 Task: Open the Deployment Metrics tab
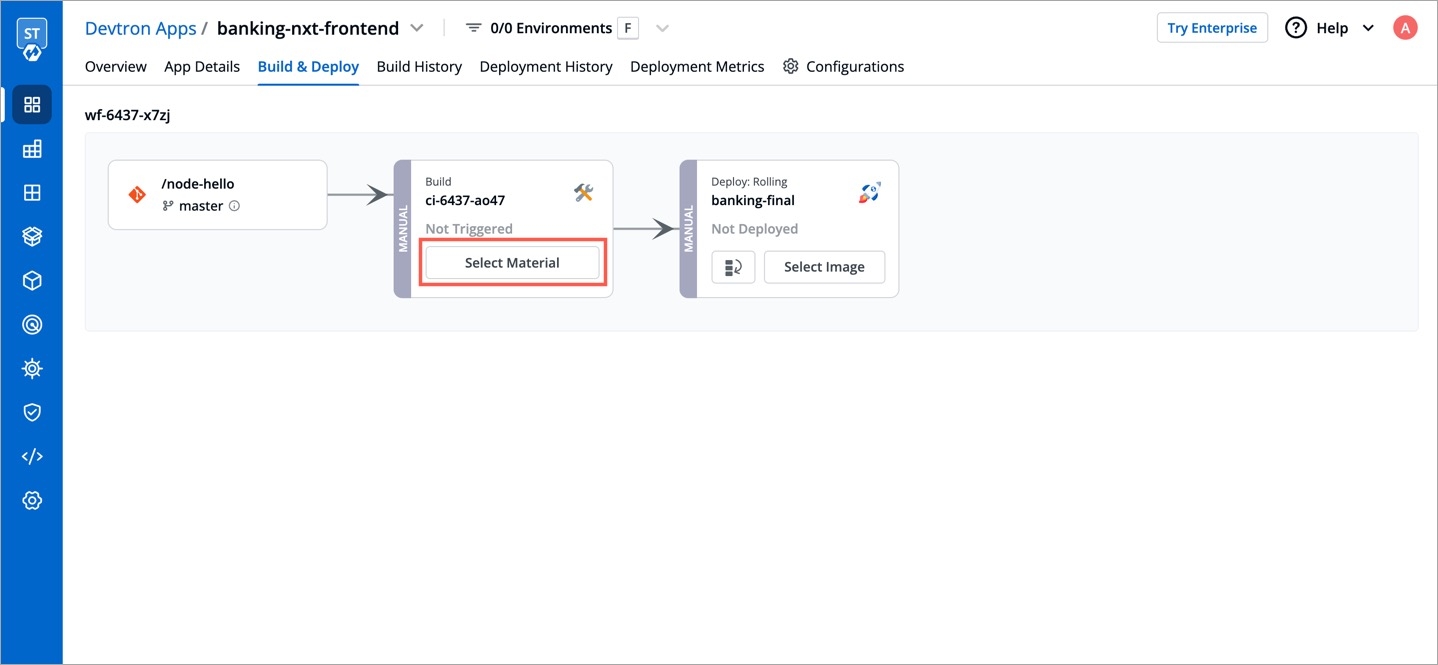697,67
